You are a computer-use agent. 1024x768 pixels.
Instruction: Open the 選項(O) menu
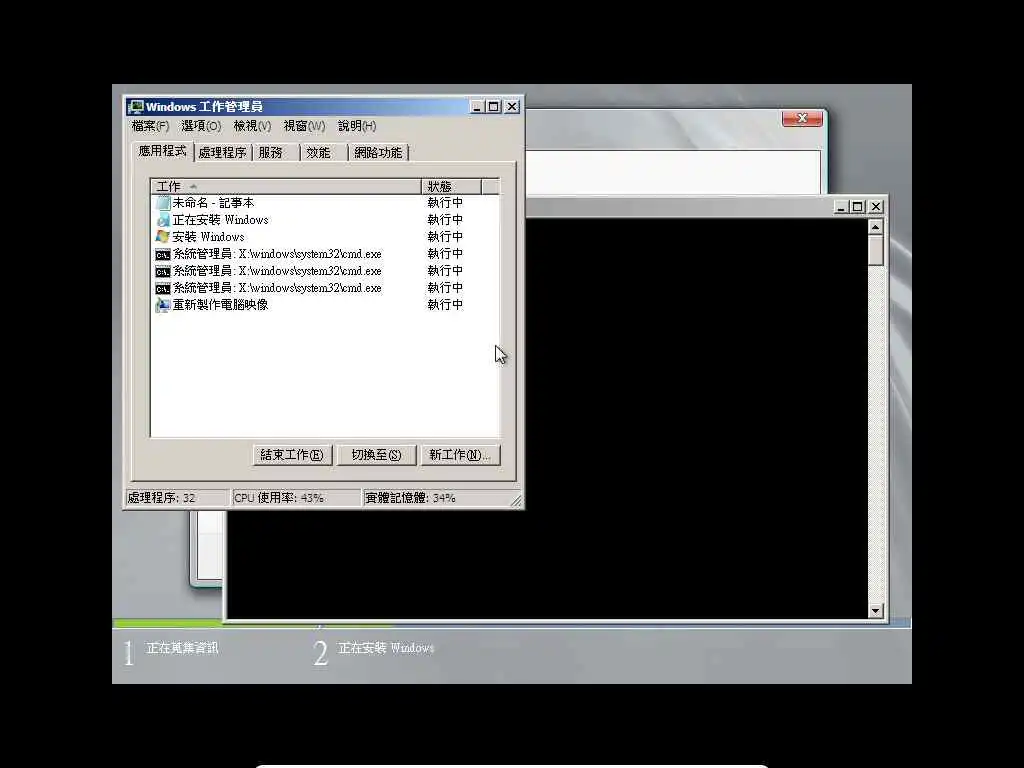[x=201, y=126]
